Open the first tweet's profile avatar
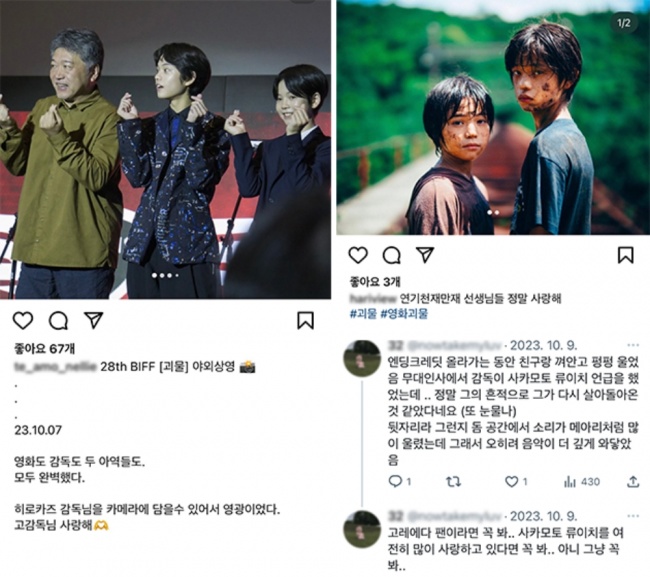The image size is (650, 577). 362,358
